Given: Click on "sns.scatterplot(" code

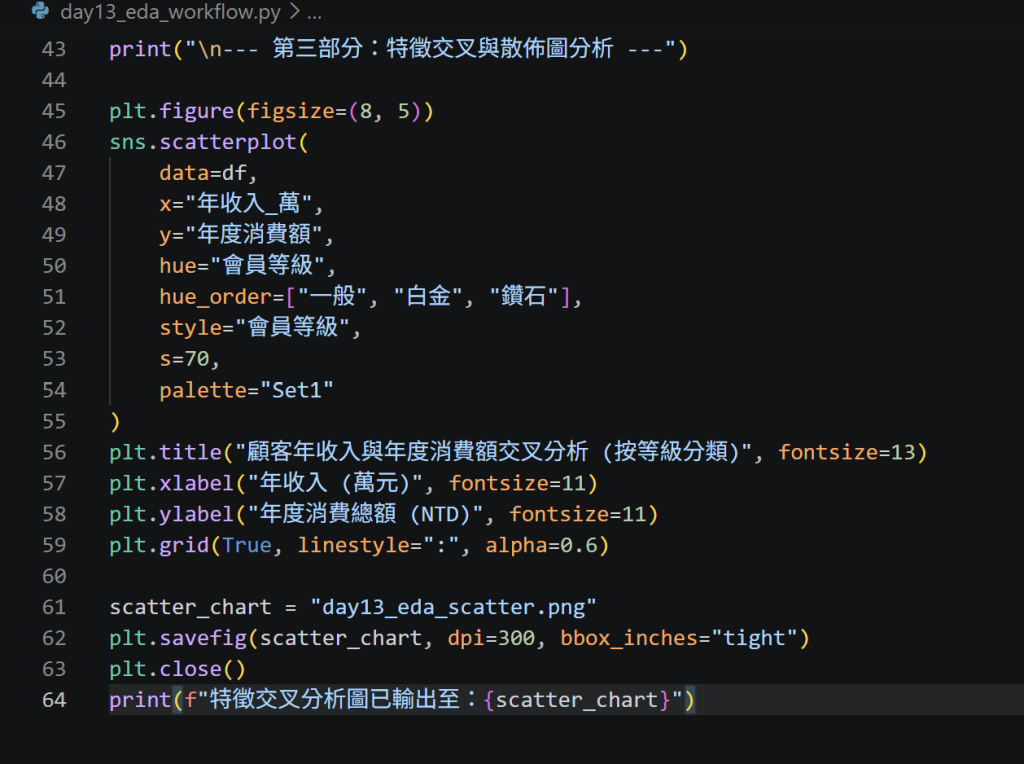Looking at the screenshot, I should [x=209, y=142].
